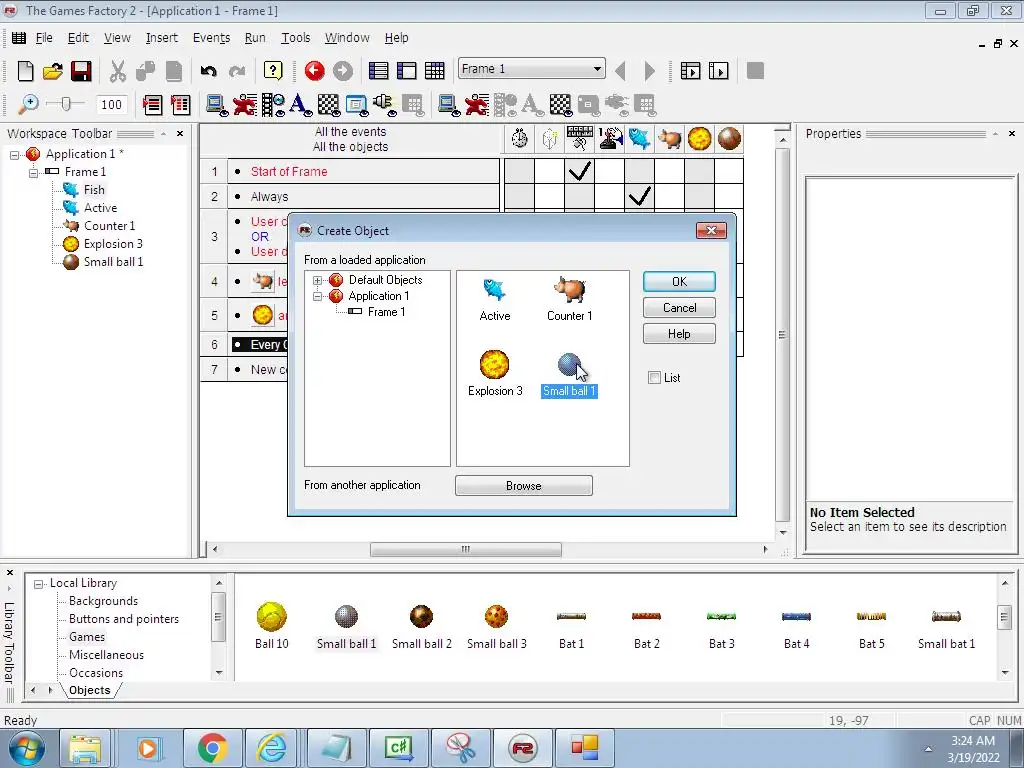
Task: Select the Explosion 3 object in dialog
Action: (495, 374)
